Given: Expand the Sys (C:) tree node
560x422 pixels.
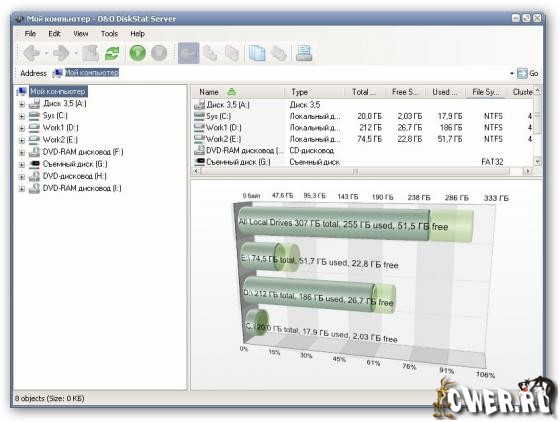Looking at the screenshot, I should [22, 116].
